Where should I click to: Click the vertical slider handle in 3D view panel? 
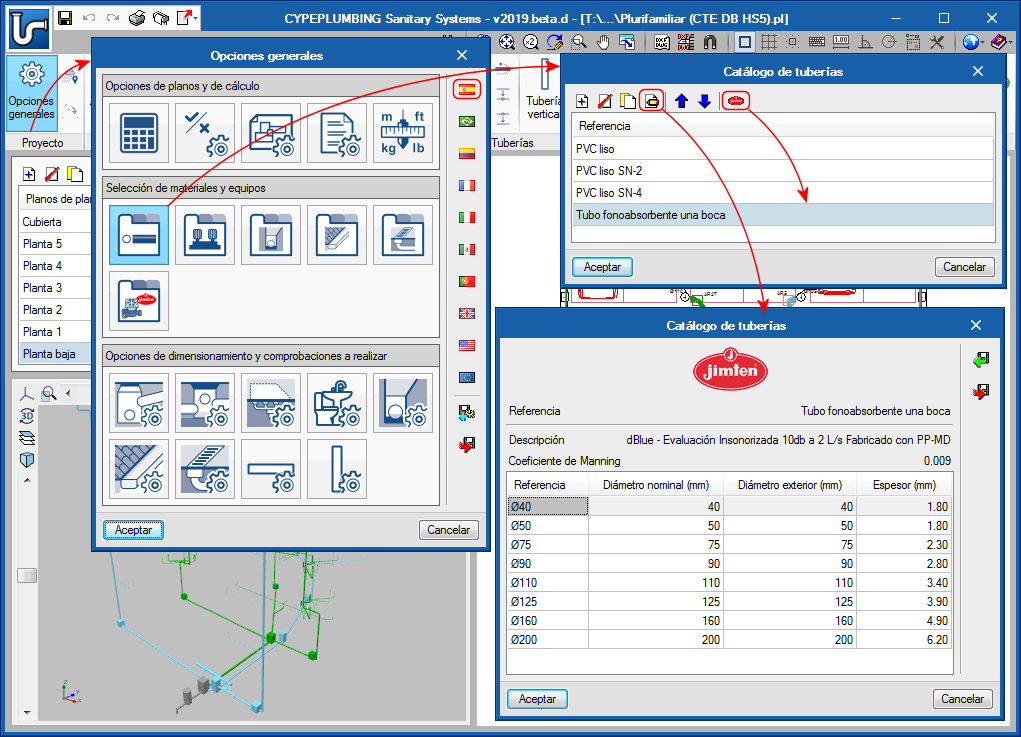27,576
